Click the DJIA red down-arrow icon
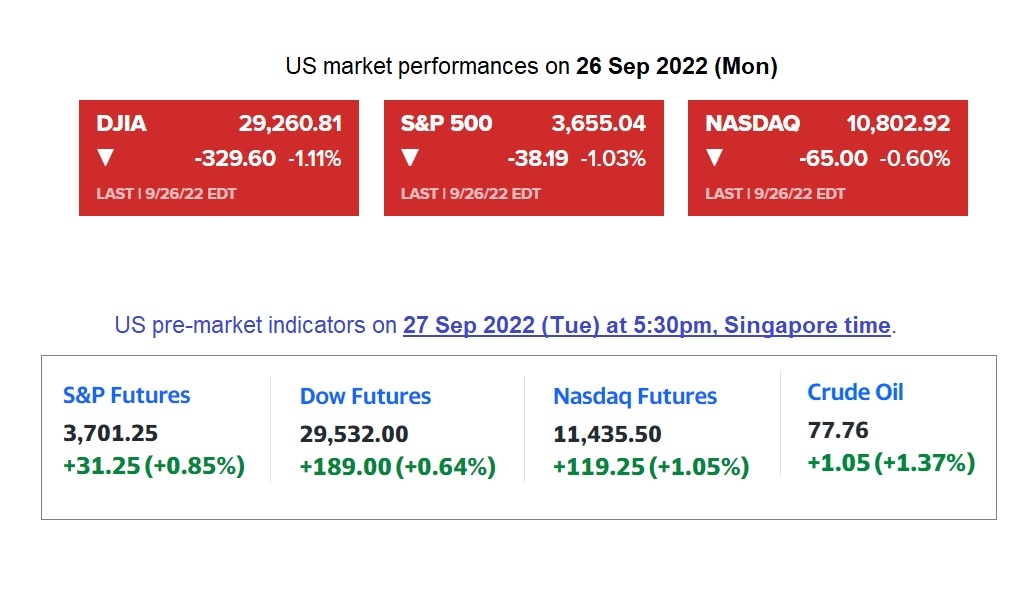Viewport: 1032px width, 604px height. pyautogui.click(x=105, y=158)
